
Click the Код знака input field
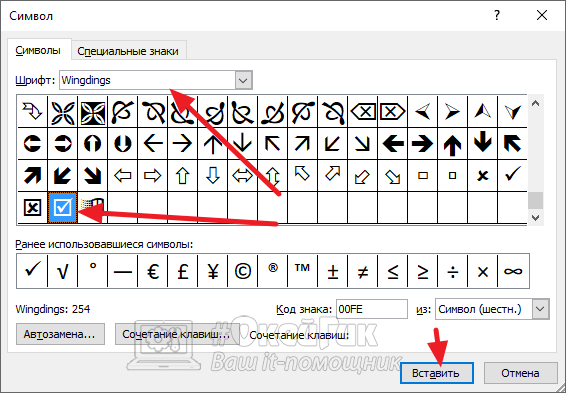372,309
